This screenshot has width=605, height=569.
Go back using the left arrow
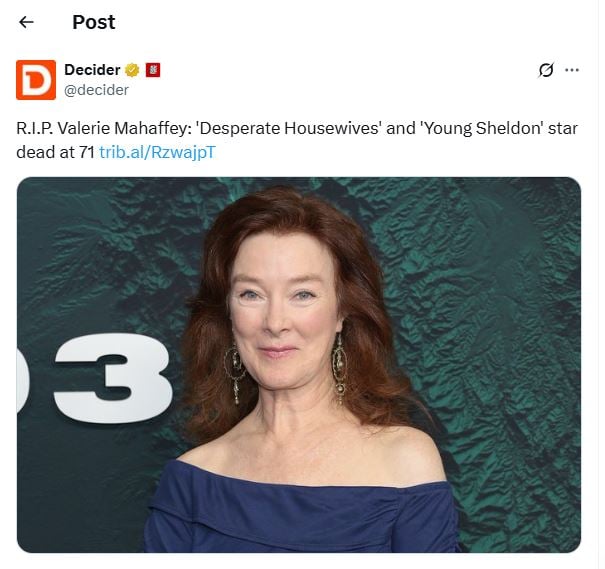click(x=26, y=22)
